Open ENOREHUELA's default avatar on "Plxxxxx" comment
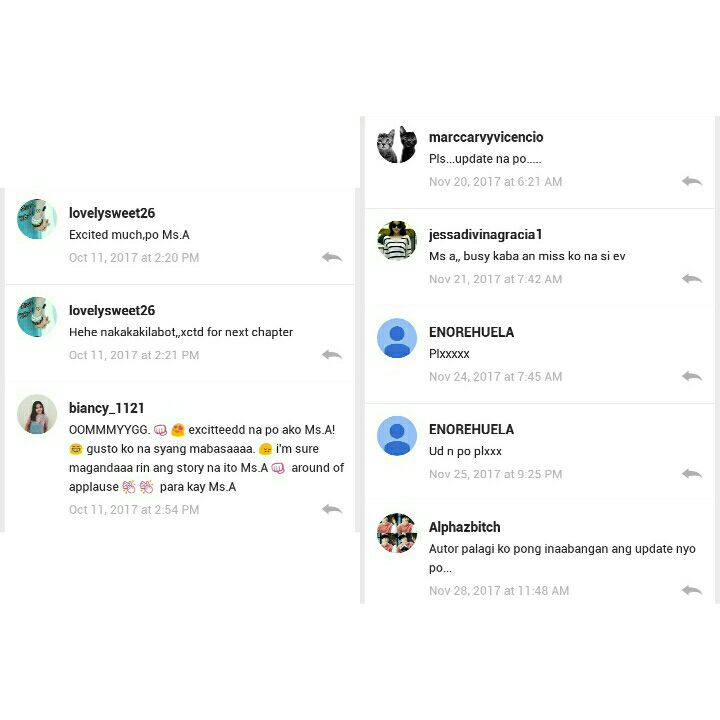Screen dimensions: 720x720 pos(397,338)
